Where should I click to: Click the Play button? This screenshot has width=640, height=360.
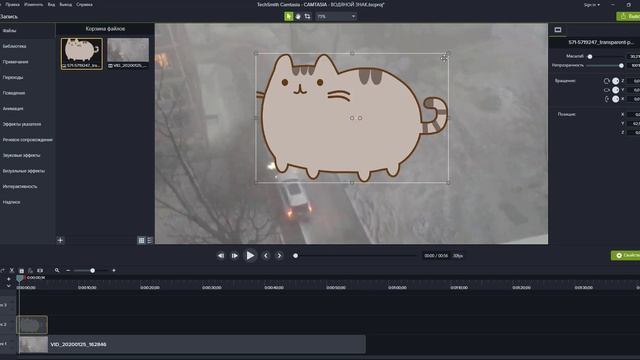click(250, 256)
